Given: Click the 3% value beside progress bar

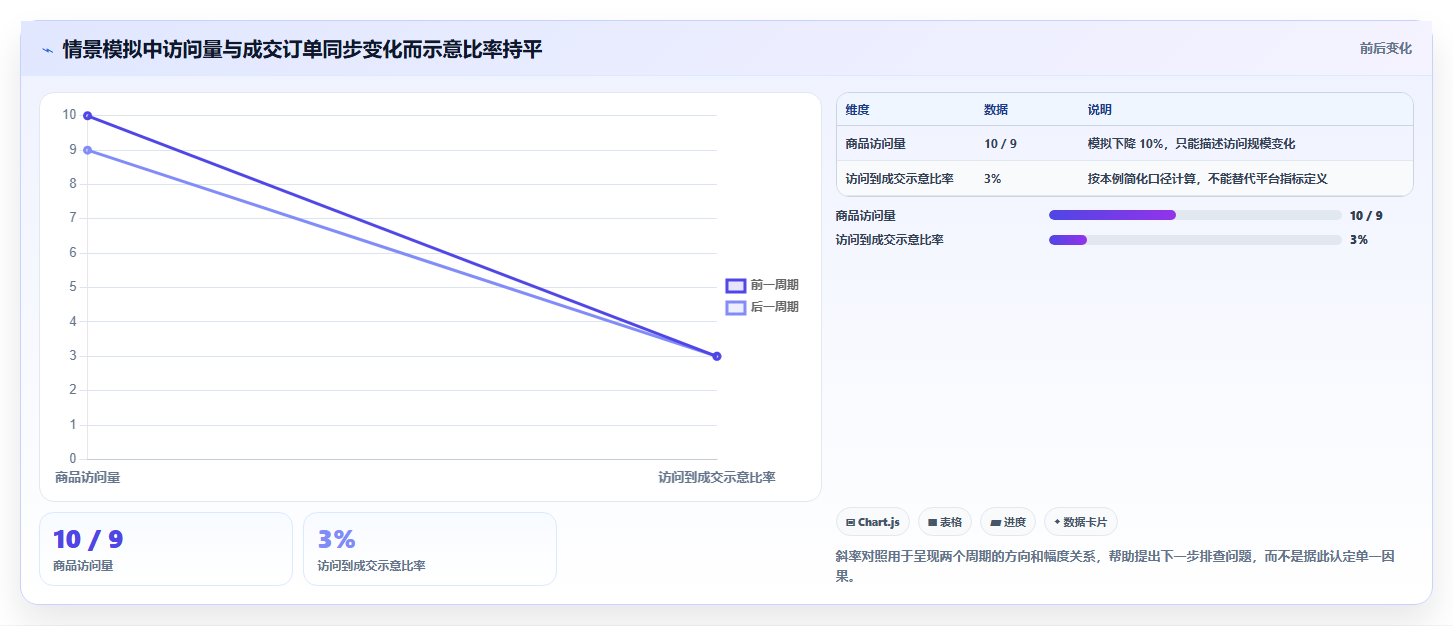Looking at the screenshot, I should coord(1359,239).
